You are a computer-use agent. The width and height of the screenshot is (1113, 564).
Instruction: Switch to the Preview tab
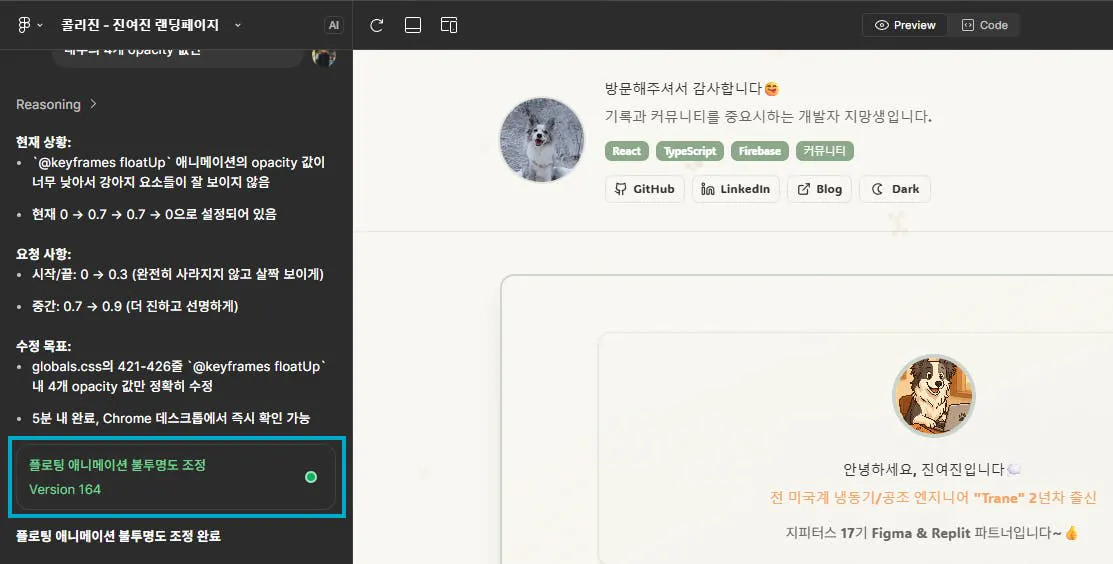tap(905, 25)
